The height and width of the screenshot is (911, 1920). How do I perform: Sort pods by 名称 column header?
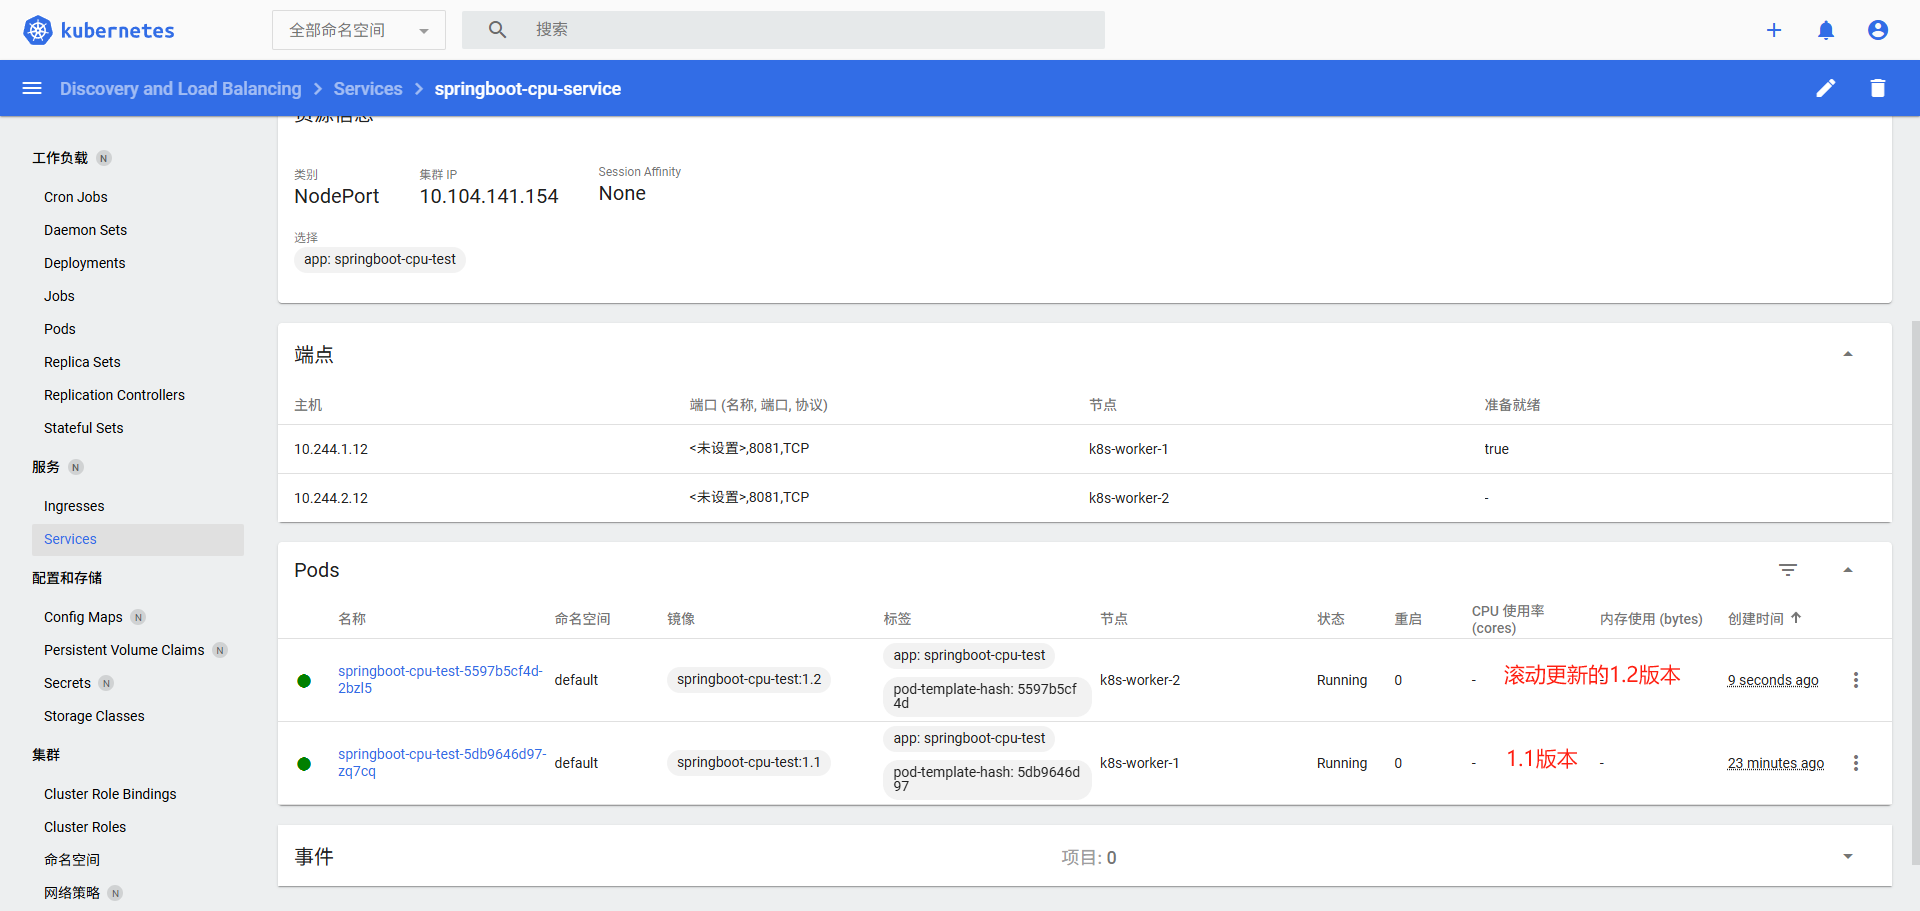[352, 619]
